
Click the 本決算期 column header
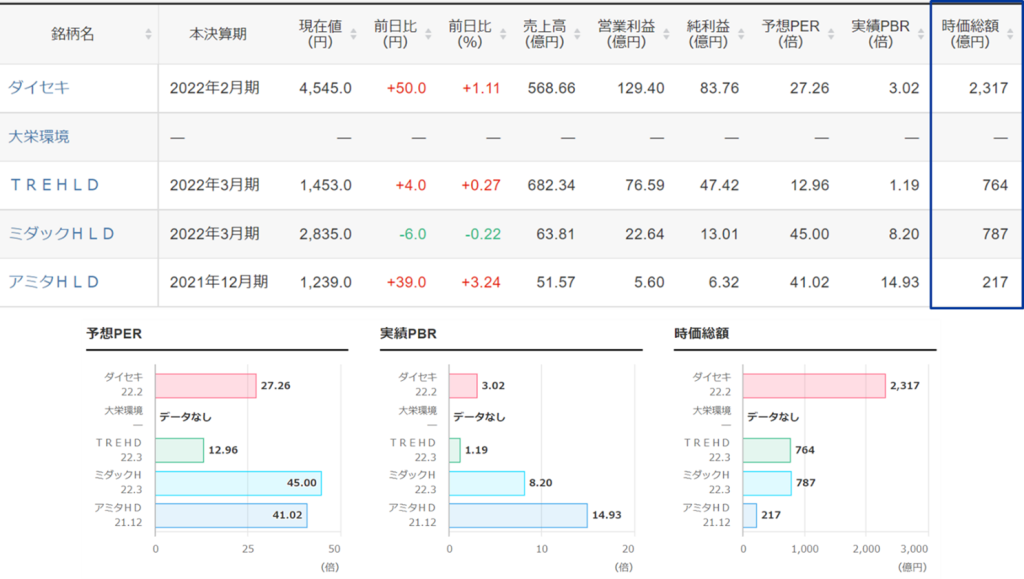[218, 34]
